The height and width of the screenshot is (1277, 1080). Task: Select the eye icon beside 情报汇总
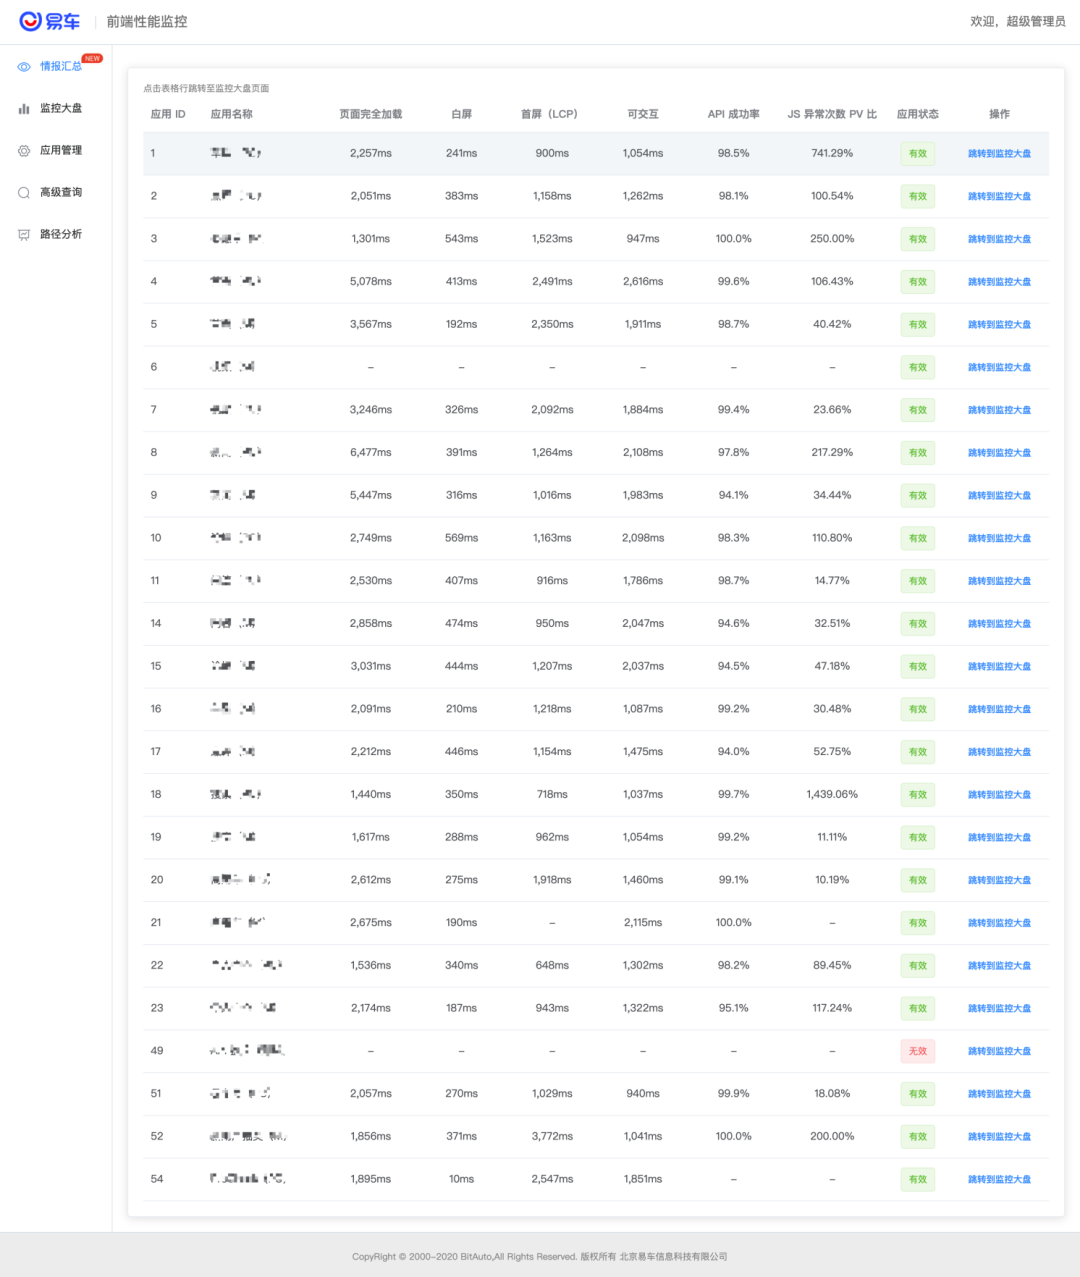tap(24, 67)
